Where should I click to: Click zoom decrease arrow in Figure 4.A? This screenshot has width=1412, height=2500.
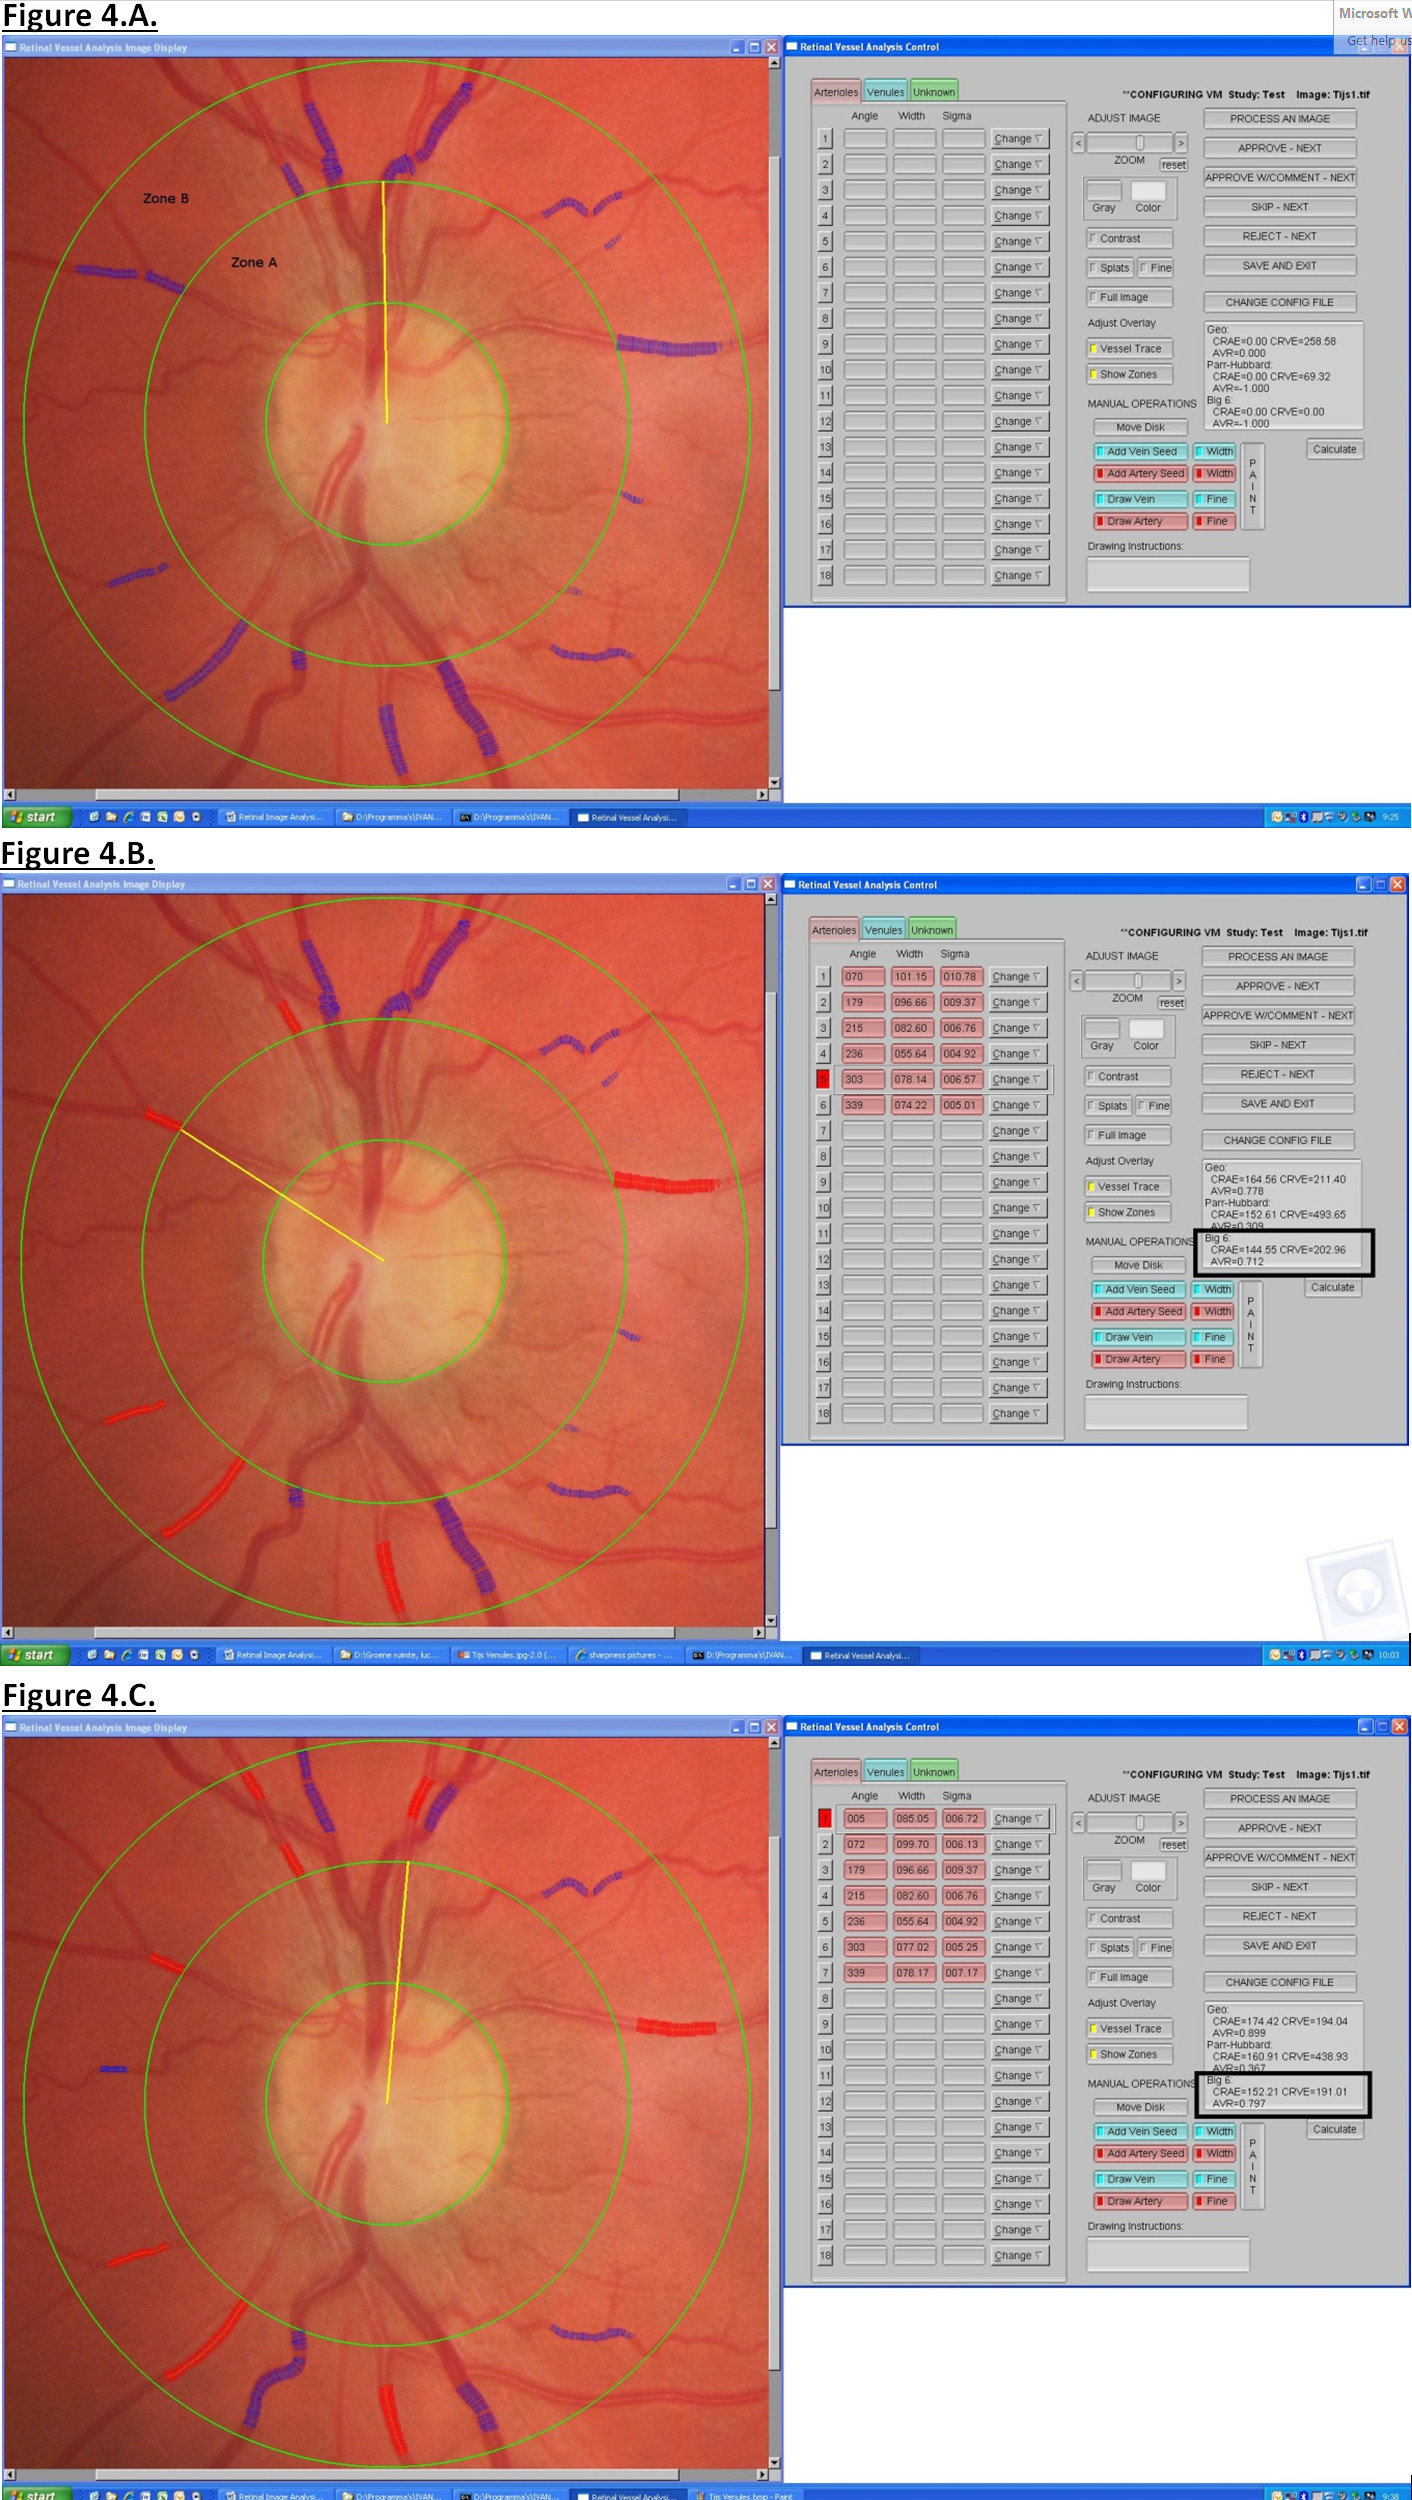pyautogui.click(x=1078, y=143)
